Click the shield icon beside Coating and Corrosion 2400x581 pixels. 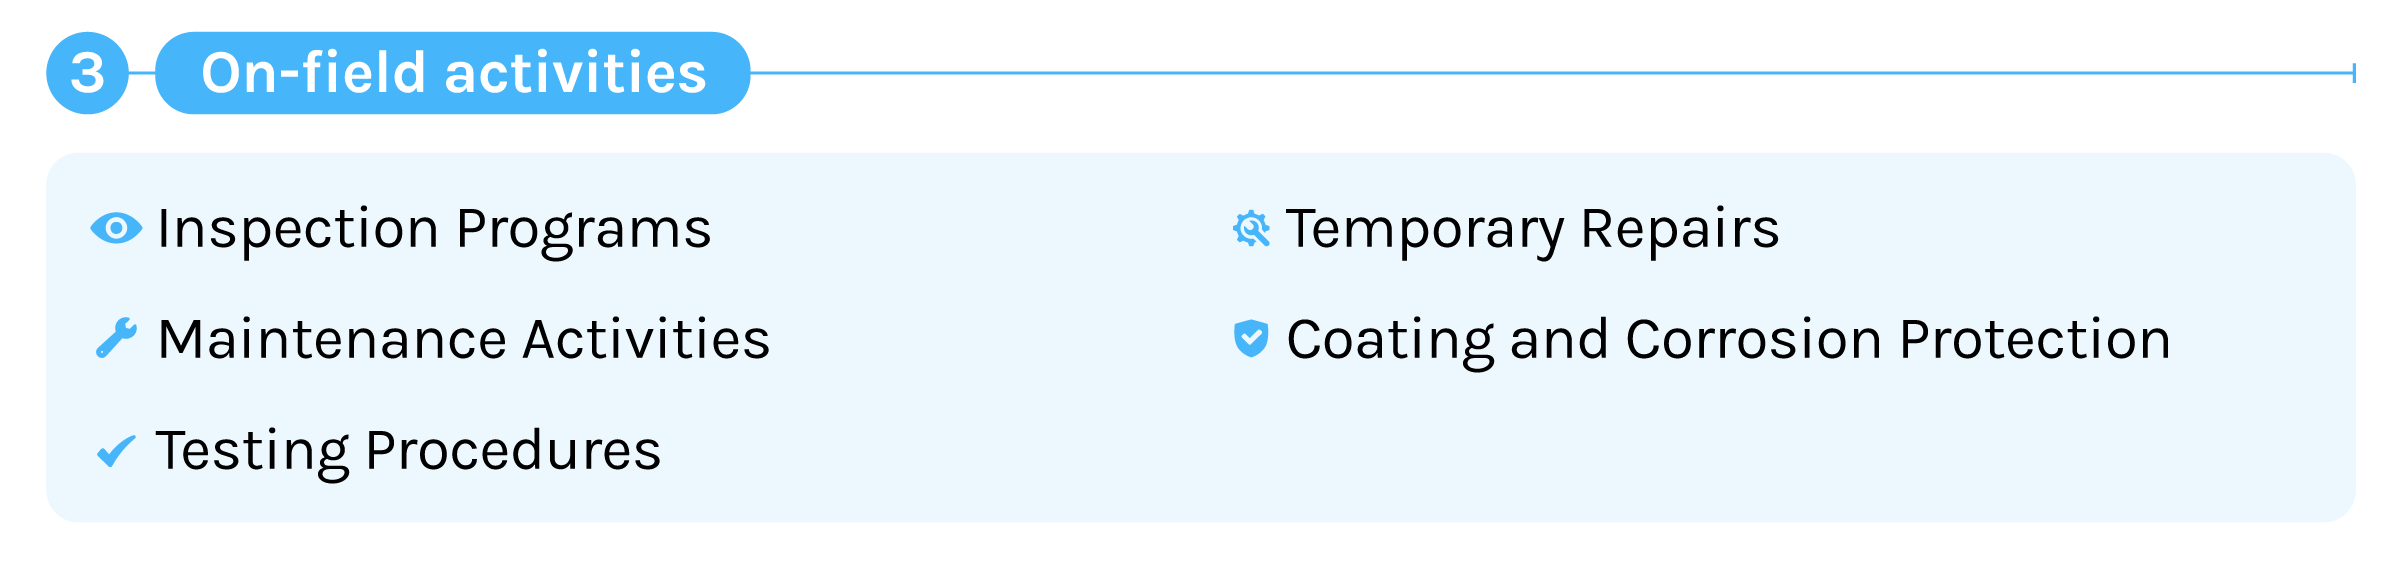coord(1251,339)
